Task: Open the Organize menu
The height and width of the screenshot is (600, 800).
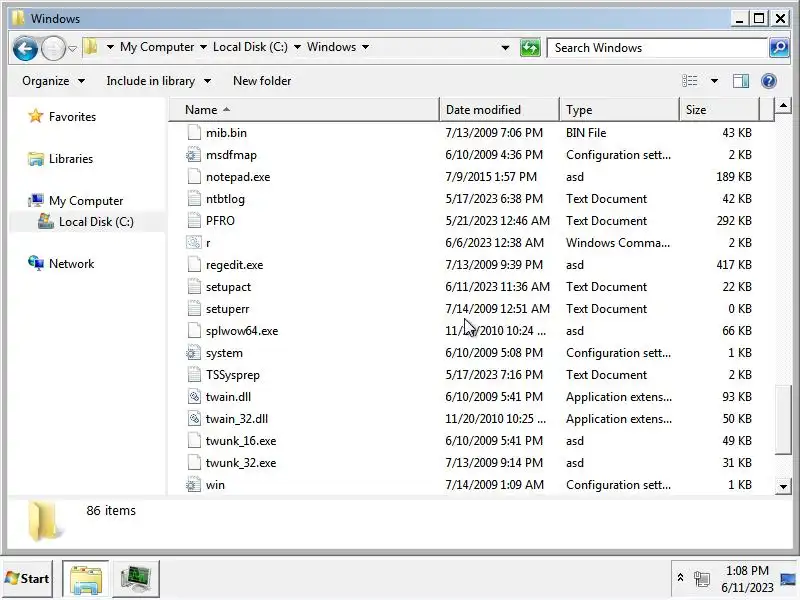Action: tap(53, 81)
